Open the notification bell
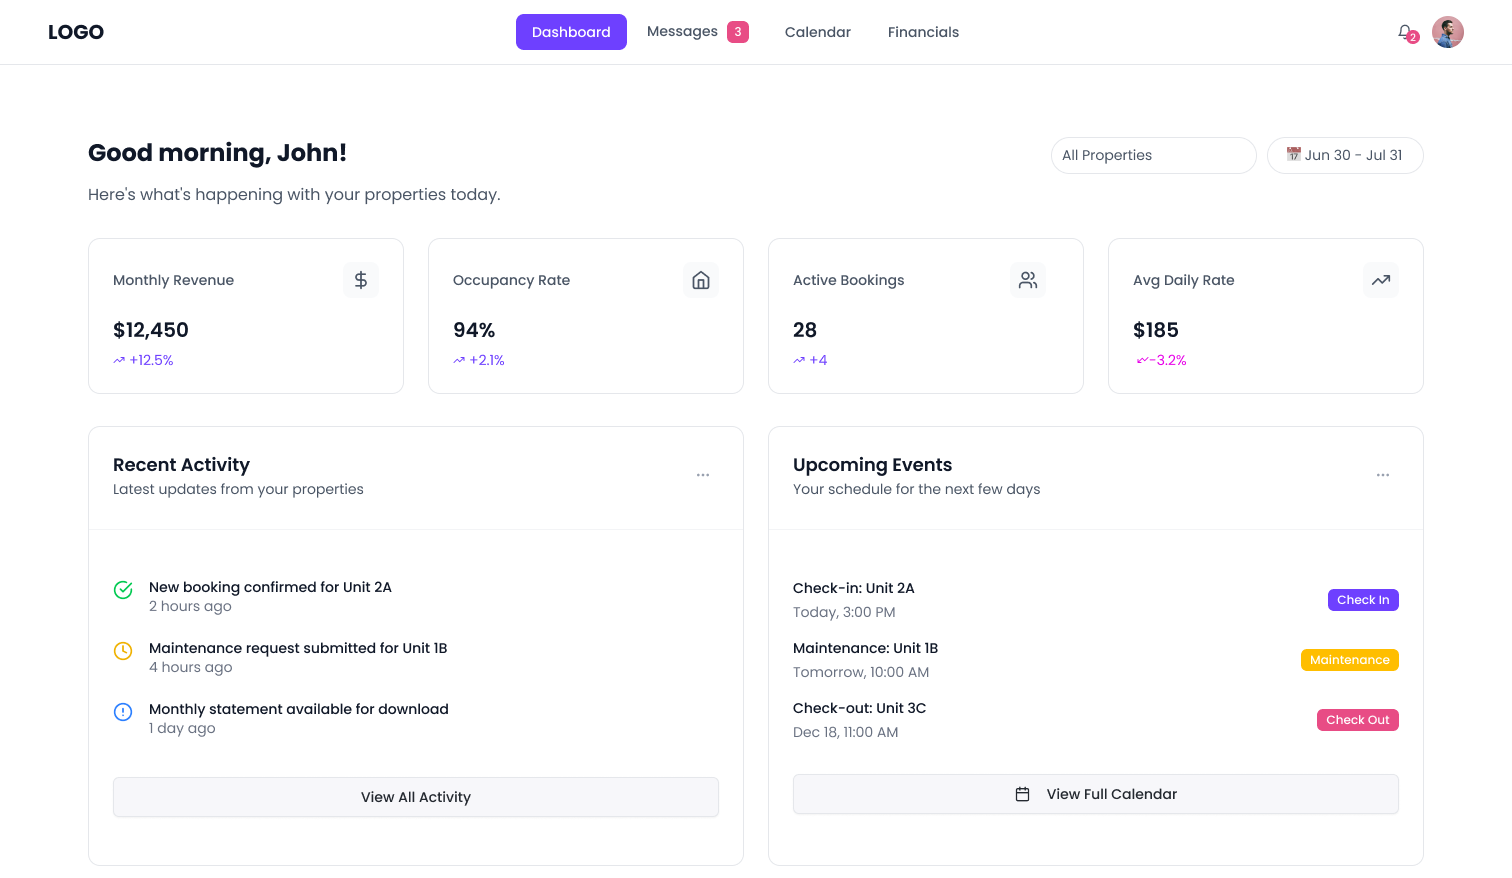Viewport: 1512px width, 878px height. pos(1405,31)
